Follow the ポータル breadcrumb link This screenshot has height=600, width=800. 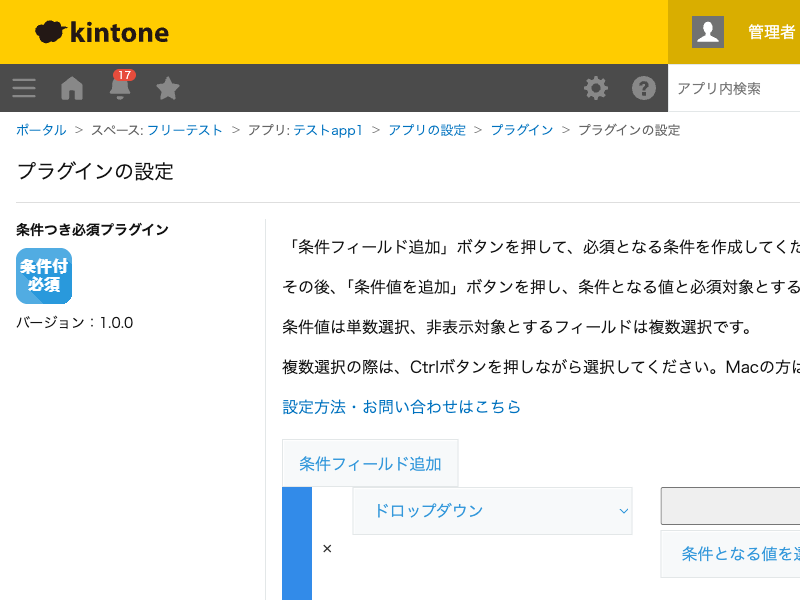(41, 130)
